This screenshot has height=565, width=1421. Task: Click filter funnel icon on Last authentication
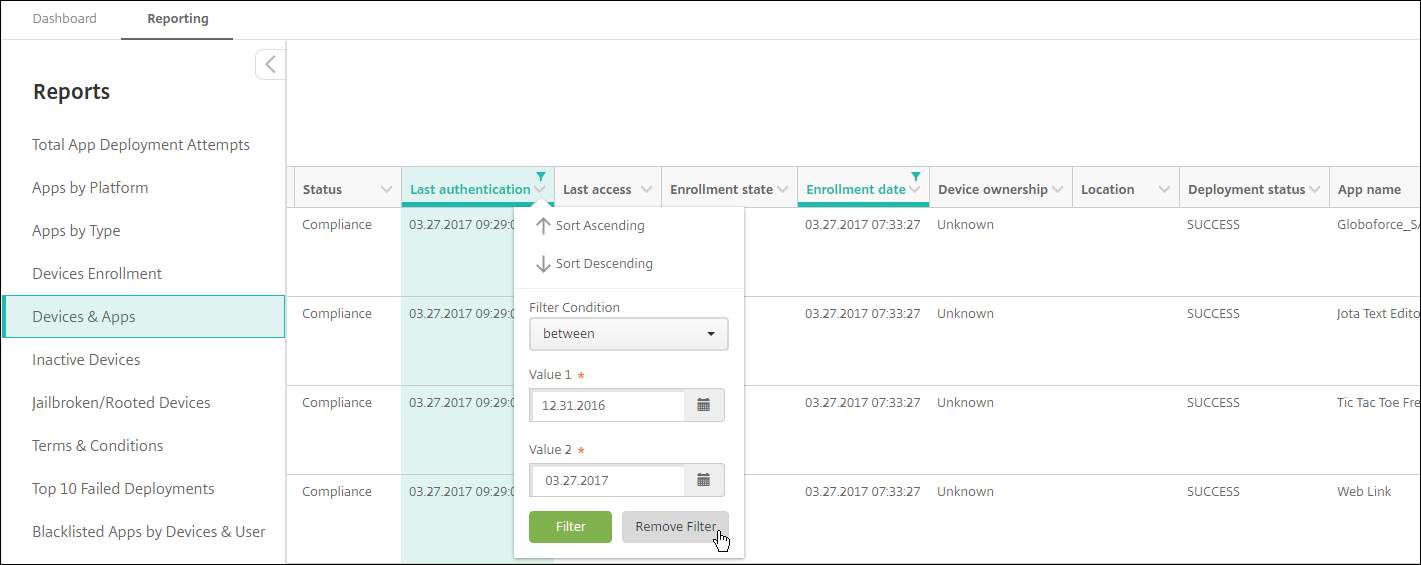541,177
